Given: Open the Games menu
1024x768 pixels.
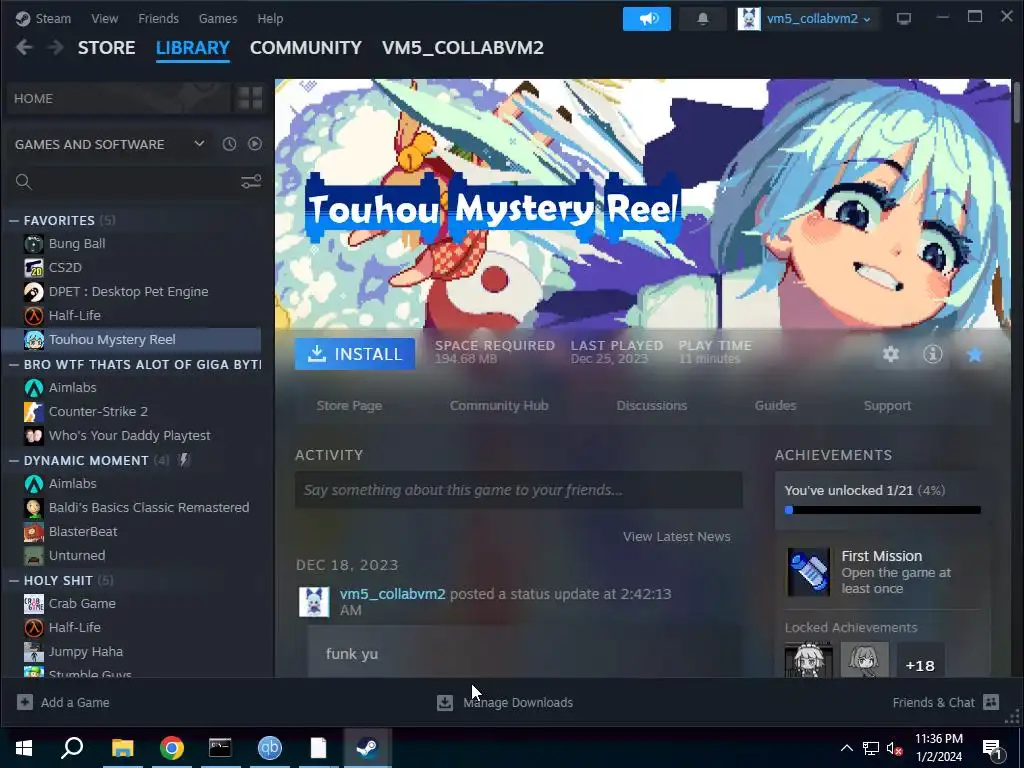Looking at the screenshot, I should click(x=218, y=18).
